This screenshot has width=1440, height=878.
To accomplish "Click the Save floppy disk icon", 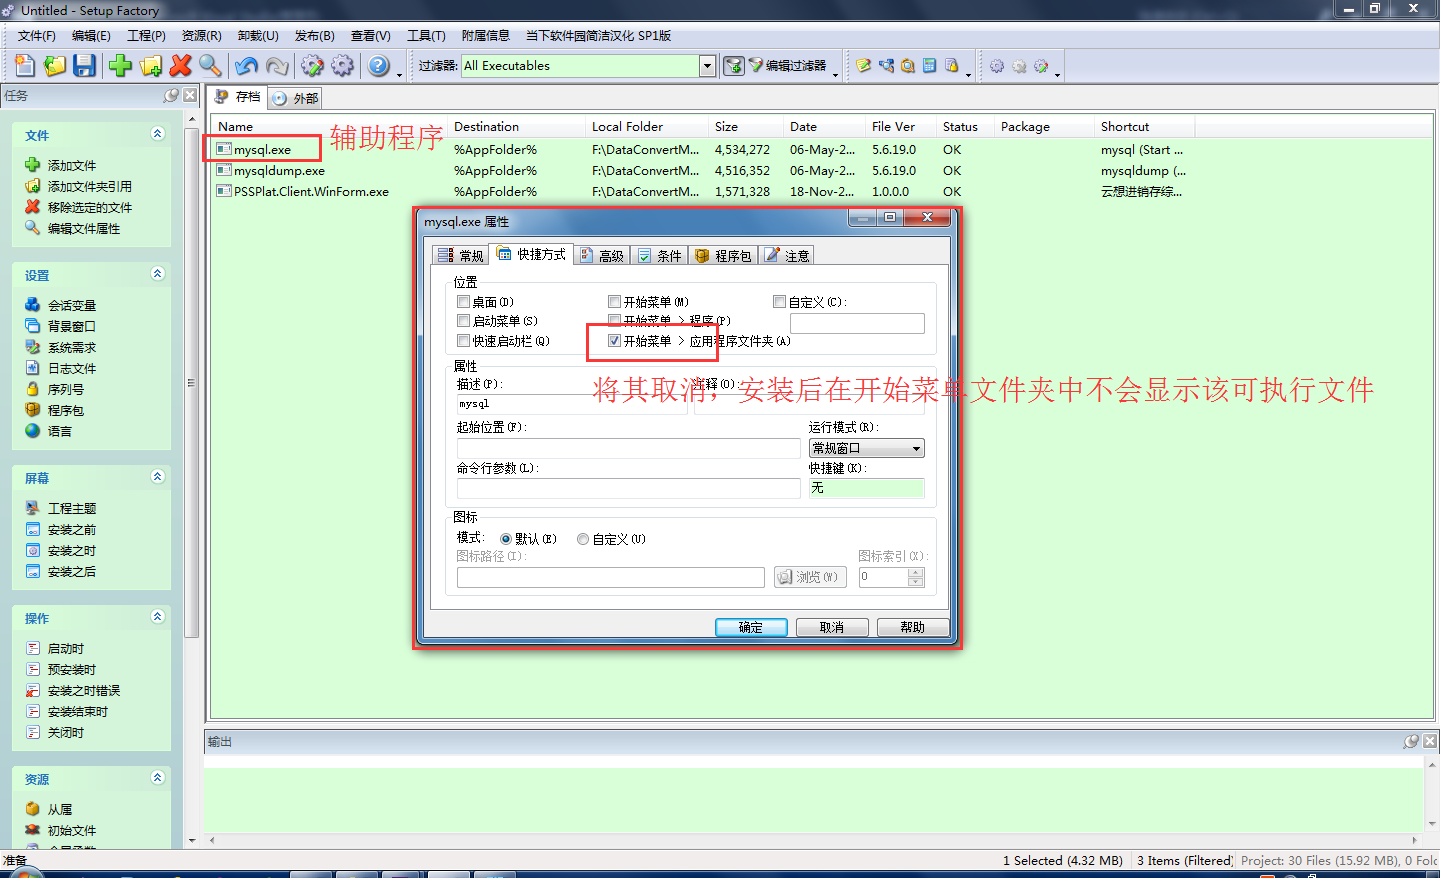I will pos(85,66).
